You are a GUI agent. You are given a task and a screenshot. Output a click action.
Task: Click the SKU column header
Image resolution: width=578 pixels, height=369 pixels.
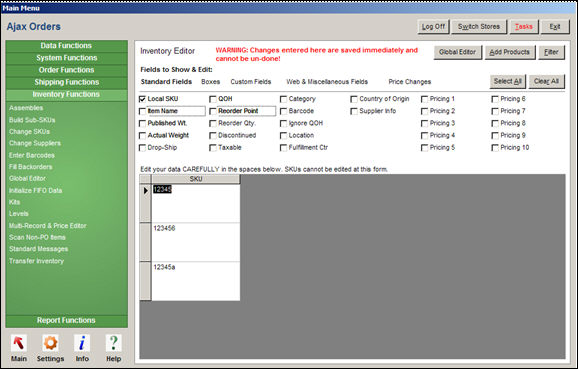pyautogui.click(x=196, y=179)
